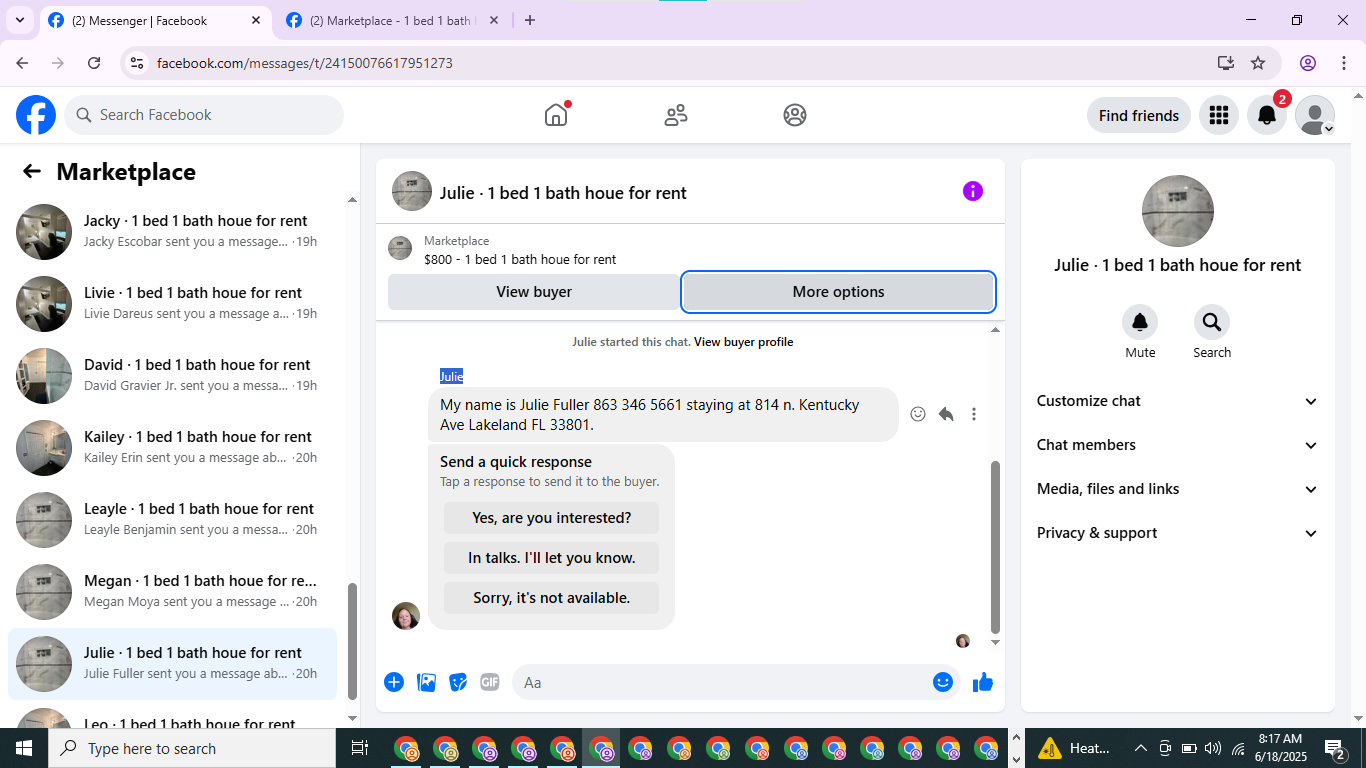The image size is (1366, 768).
Task: Open the volume control in system tray
Action: (1213, 748)
